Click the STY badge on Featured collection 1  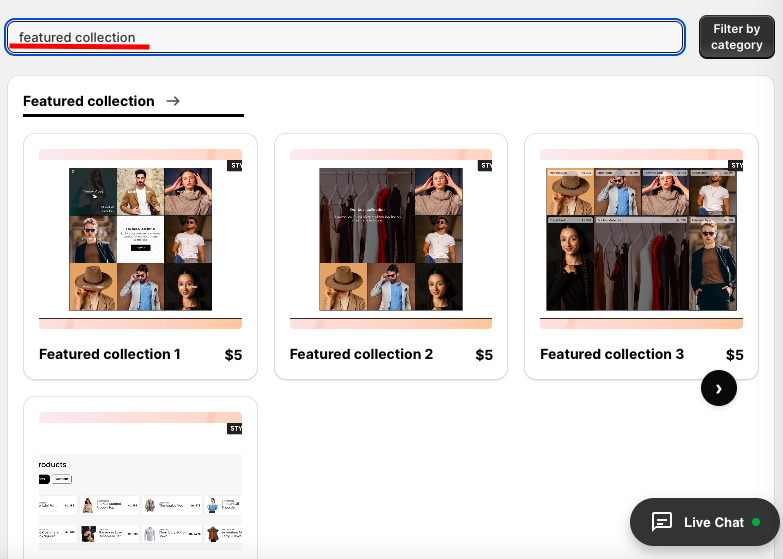pos(235,165)
